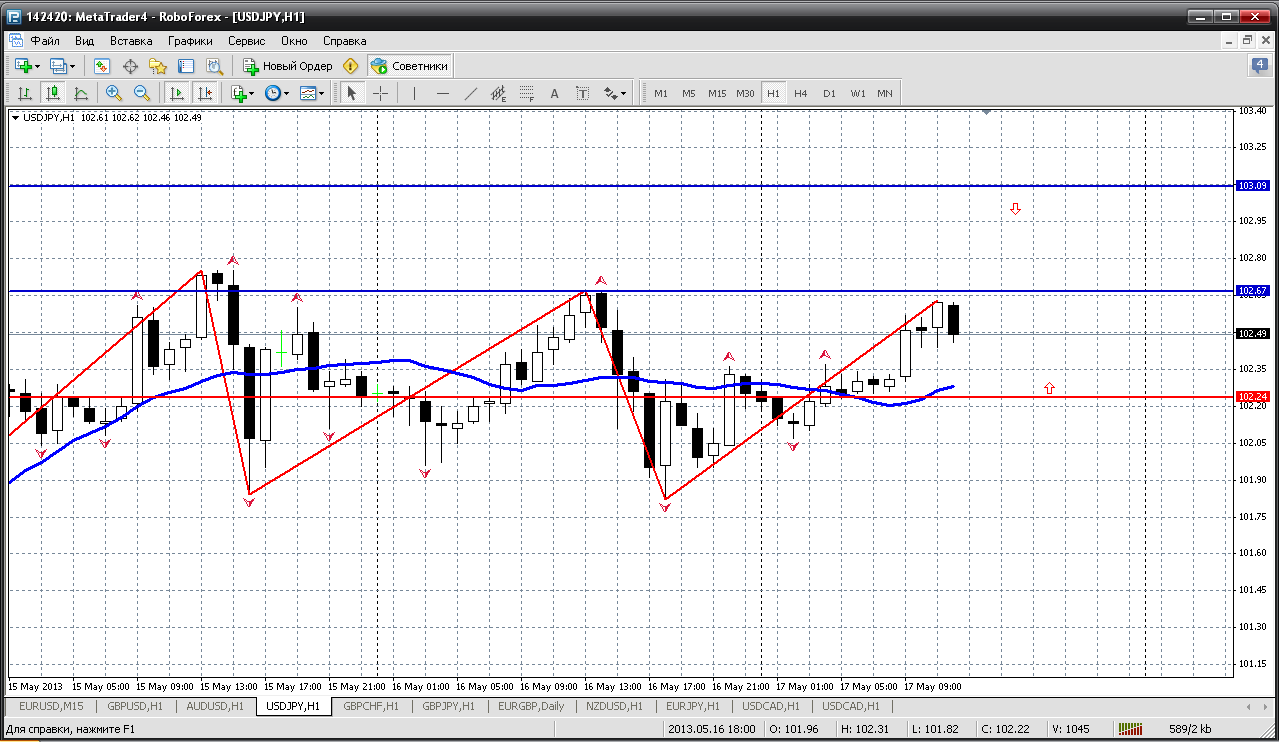Zoom out on the chart
The width and height of the screenshot is (1279, 742).
[141, 93]
